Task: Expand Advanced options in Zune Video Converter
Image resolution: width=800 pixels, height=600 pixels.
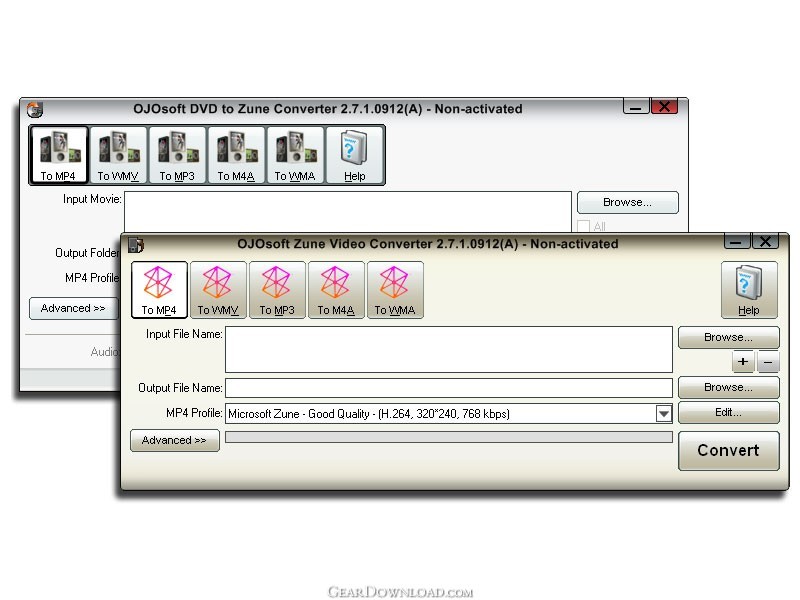Action: click(174, 440)
